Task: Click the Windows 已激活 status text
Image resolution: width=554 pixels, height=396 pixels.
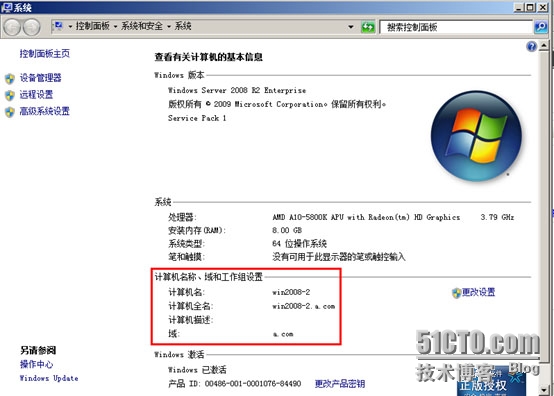Action: click(197, 370)
